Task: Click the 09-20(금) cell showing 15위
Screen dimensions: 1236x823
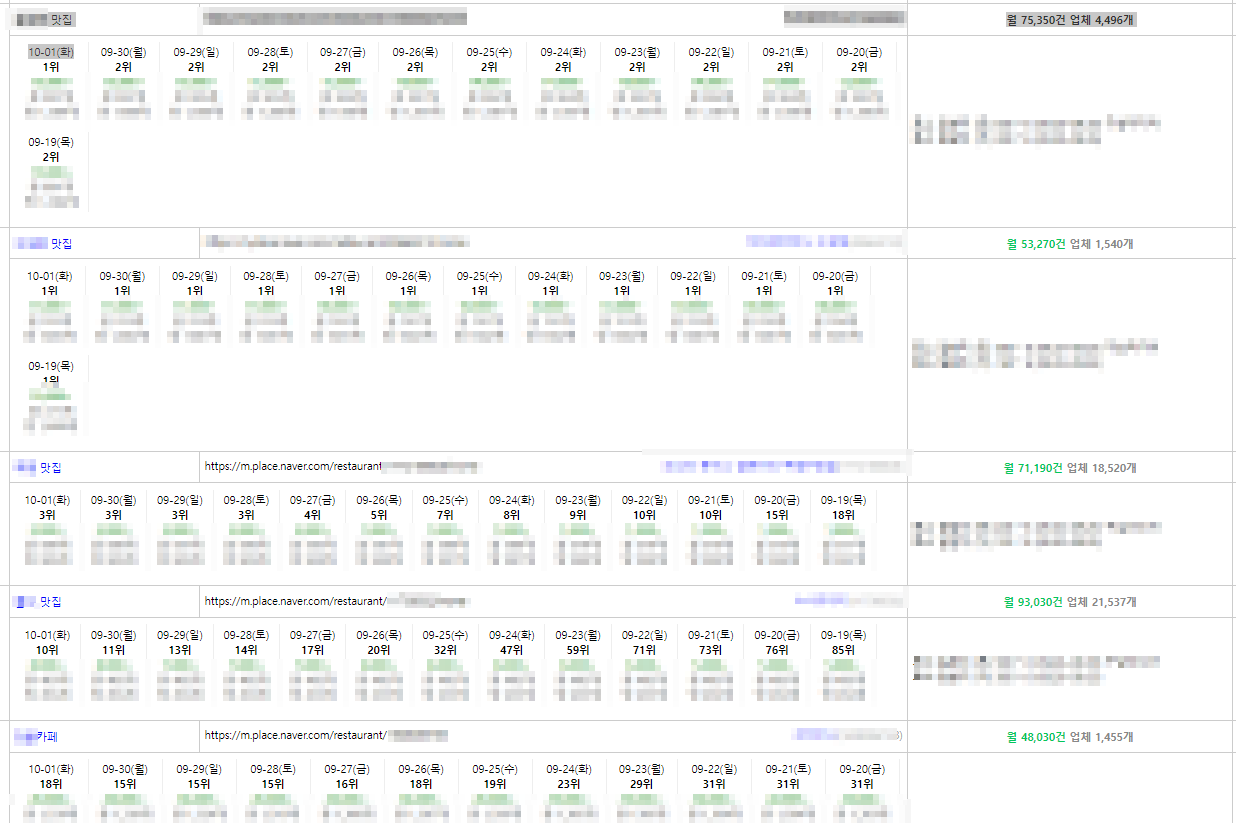Action: tap(777, 508)
